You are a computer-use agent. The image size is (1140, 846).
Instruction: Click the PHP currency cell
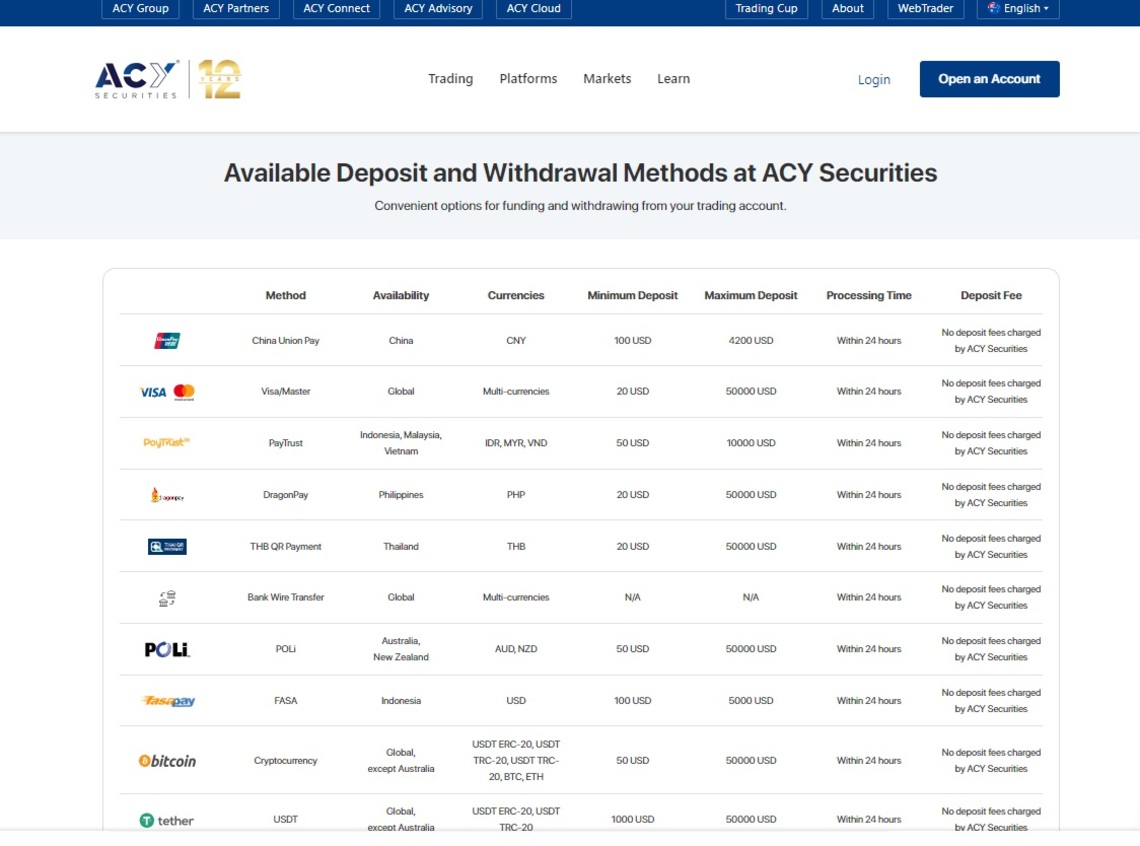(516, 494)
